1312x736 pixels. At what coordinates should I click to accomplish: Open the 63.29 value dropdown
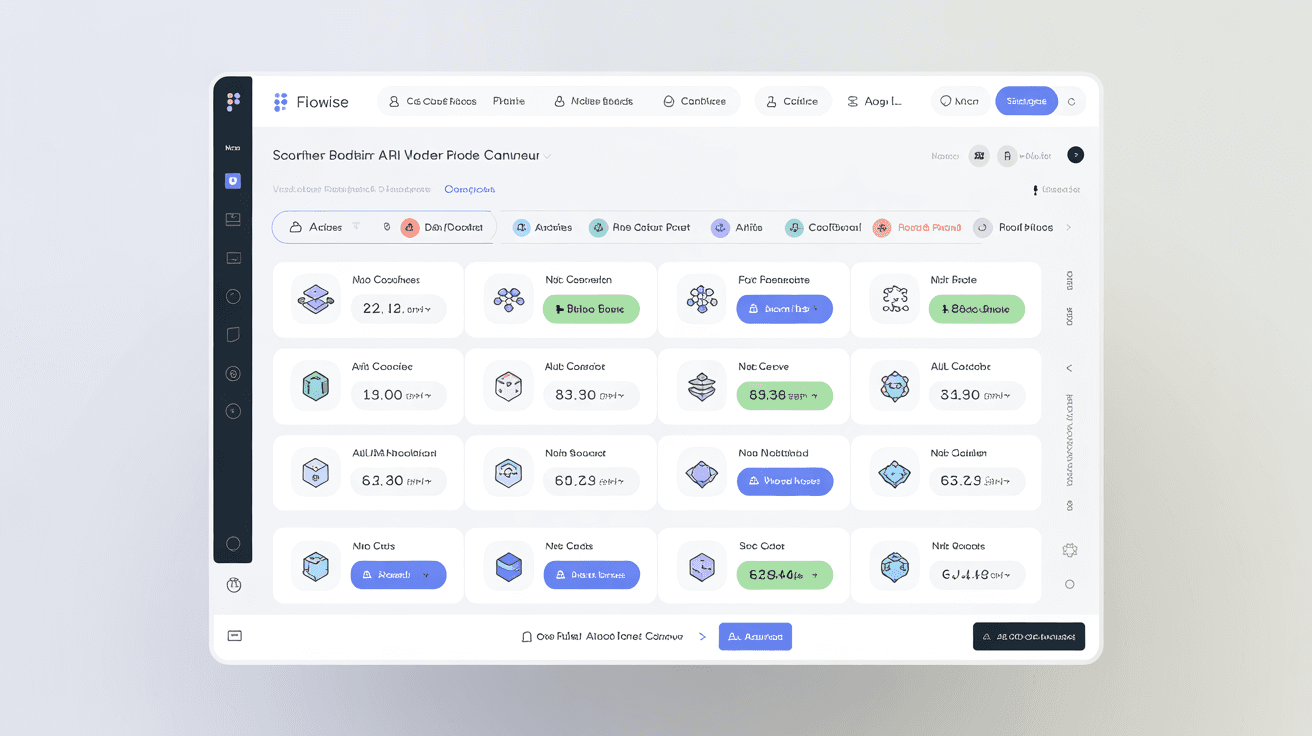point(977,481)
